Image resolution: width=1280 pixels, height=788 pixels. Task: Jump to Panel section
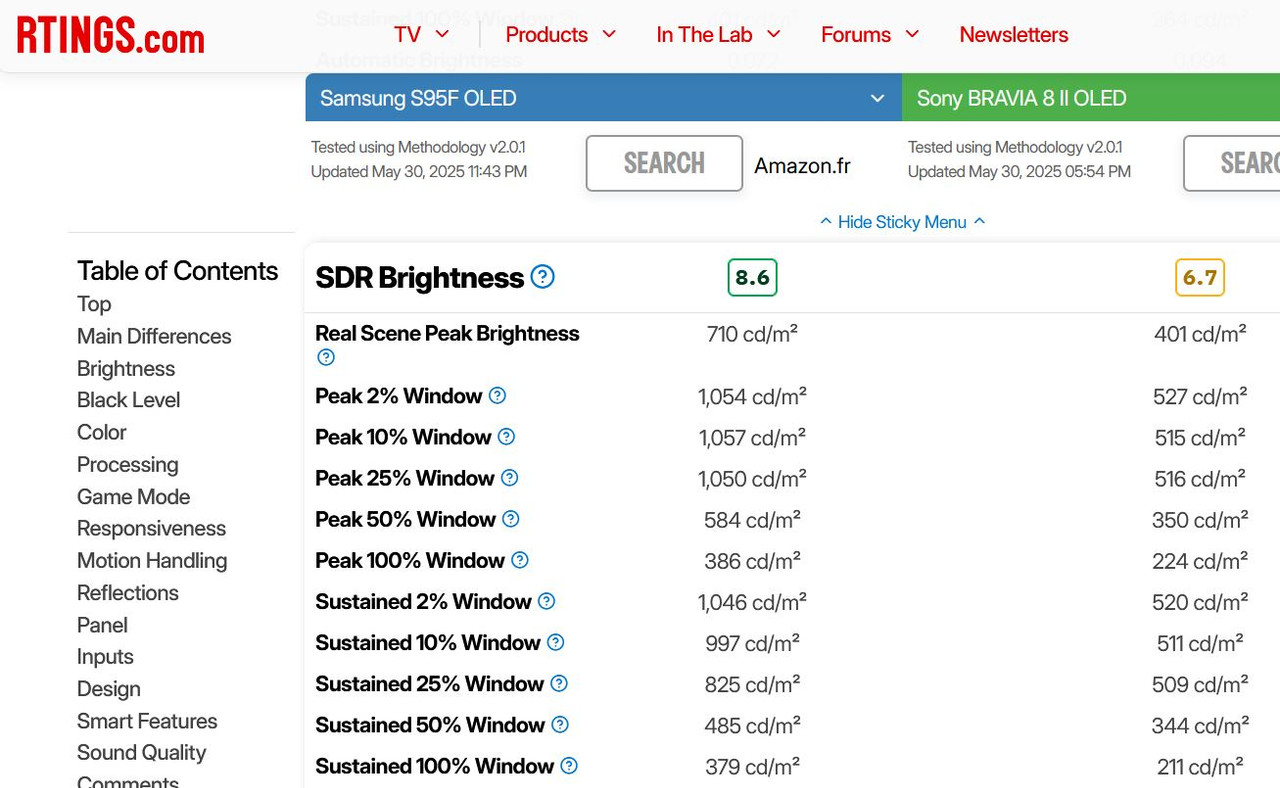102,625
